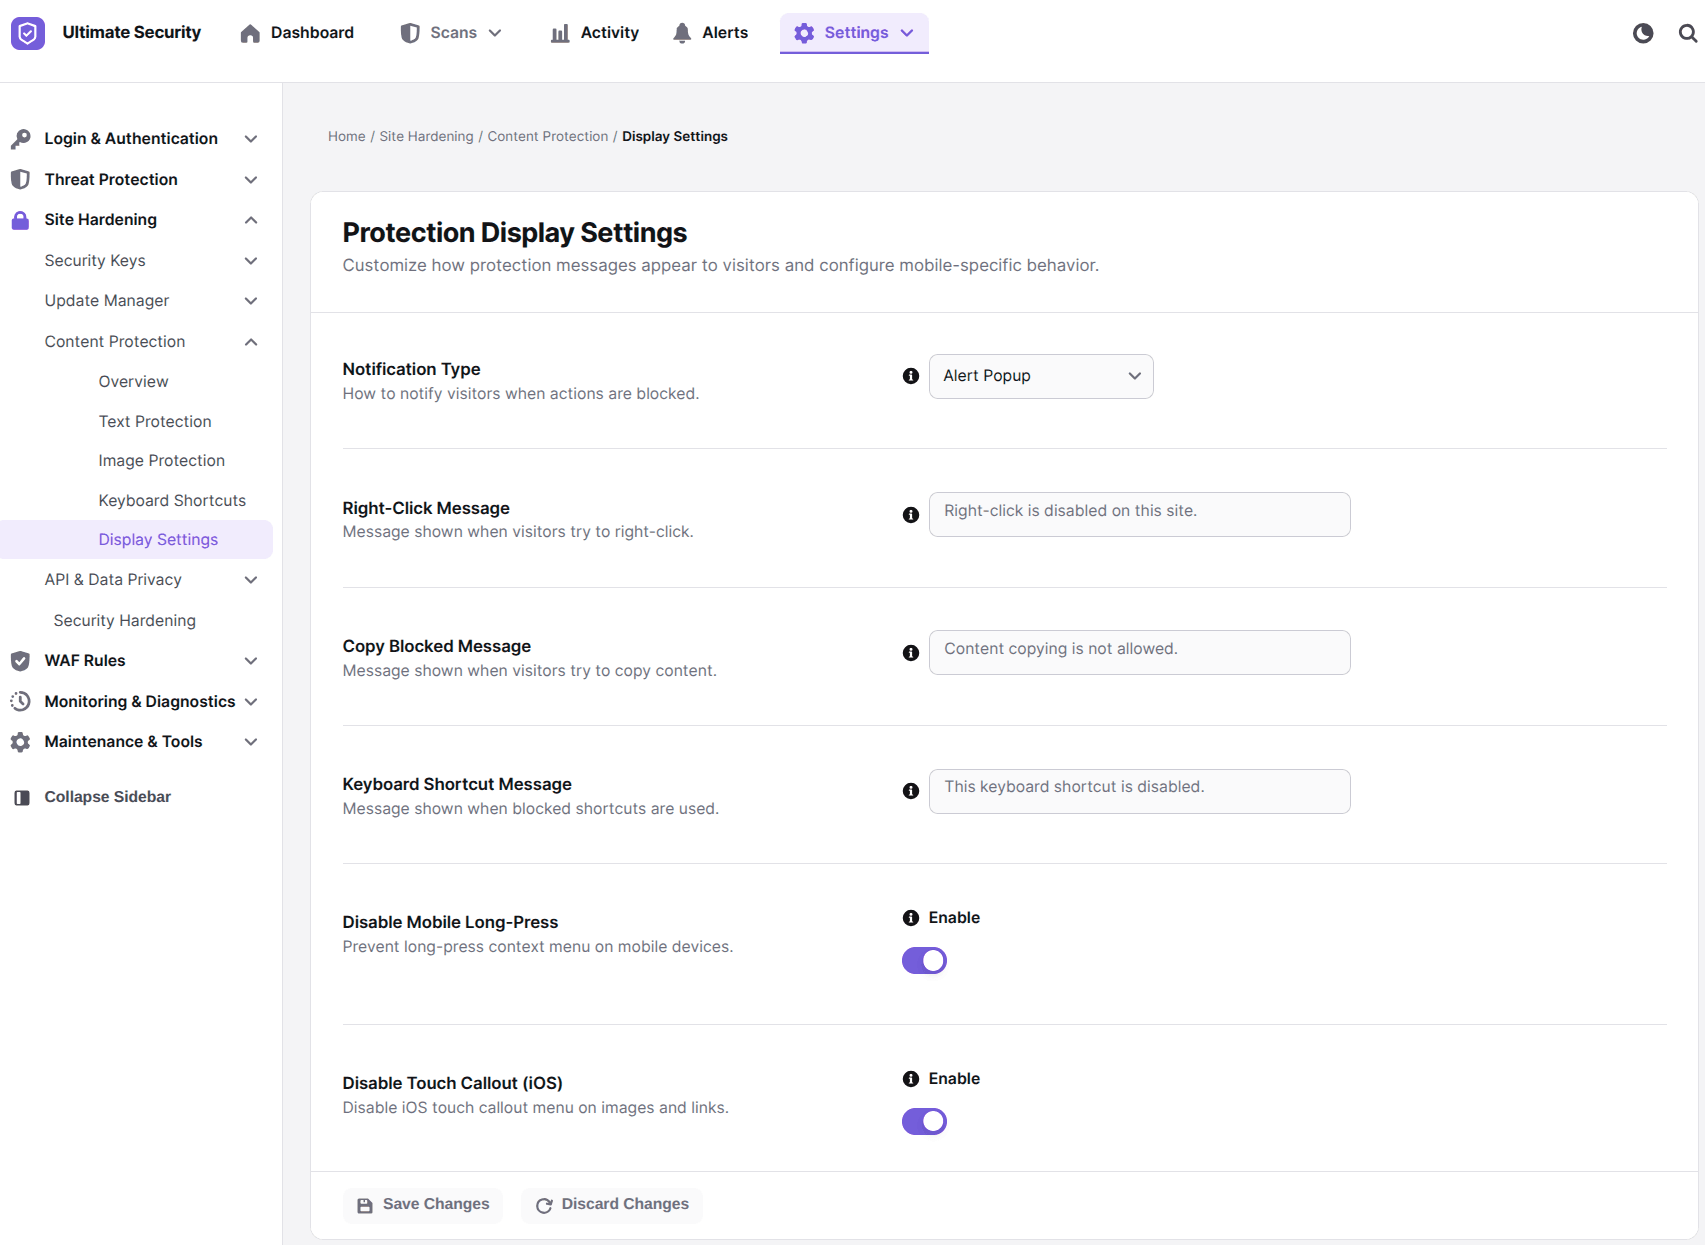Open the Scans menu

coord(451,33)
